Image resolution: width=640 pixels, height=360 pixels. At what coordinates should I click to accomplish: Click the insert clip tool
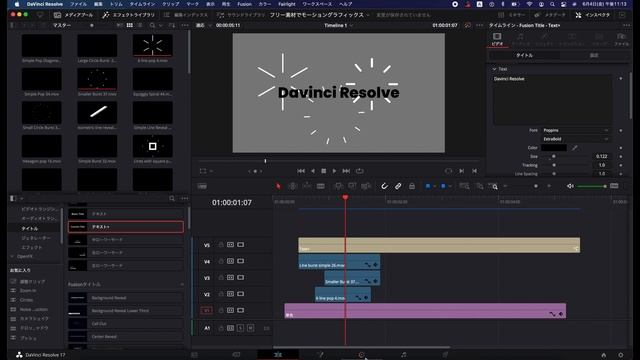pos(338,186)
